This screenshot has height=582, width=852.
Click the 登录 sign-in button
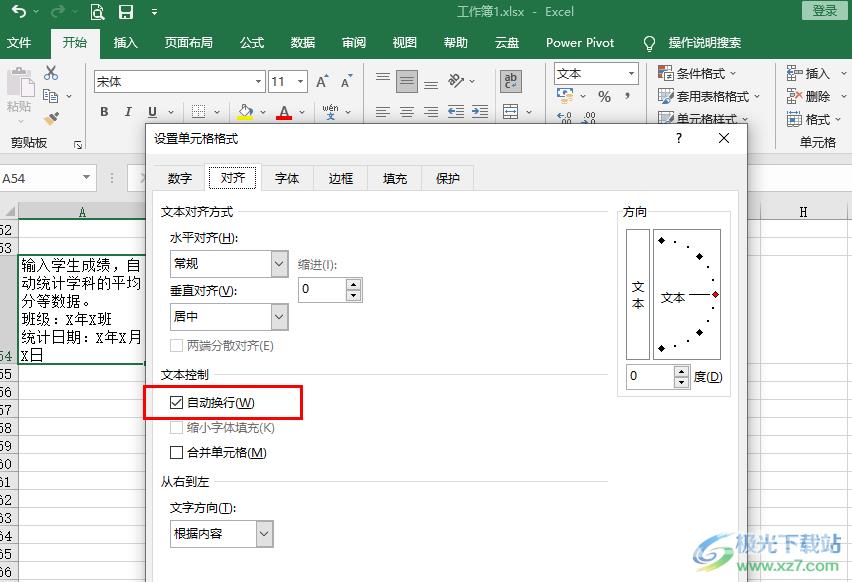click(x=824, y=10)
